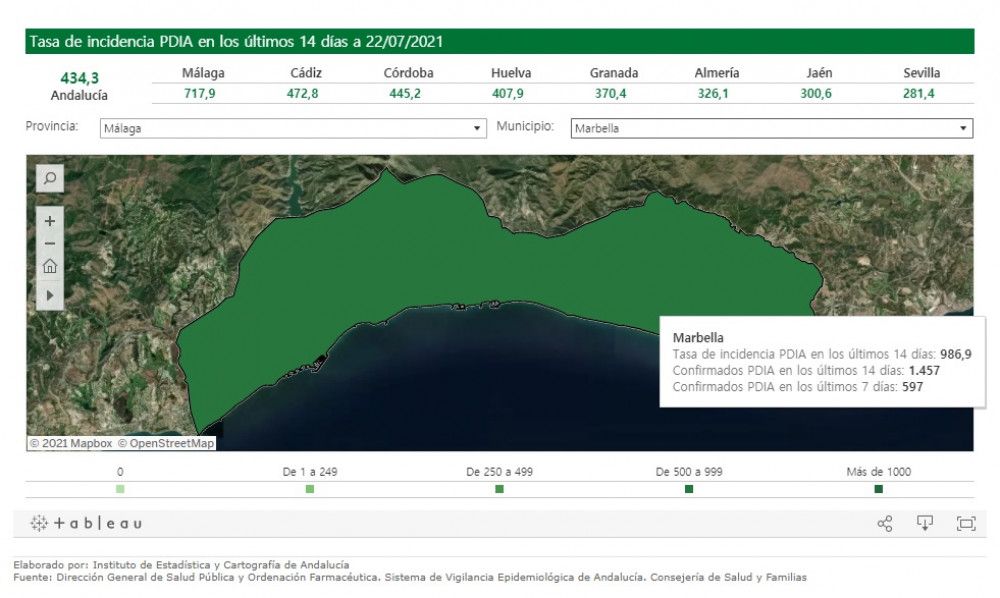Click tooltip incidence rate value 986,9
Viewport: 1000px width, 598px height.
[x=955, y=354]
